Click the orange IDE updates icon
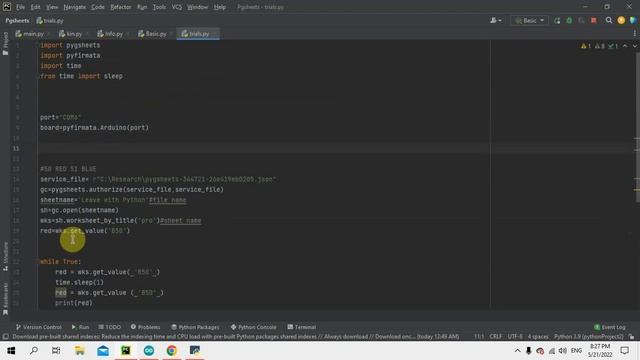This screenshot has width=640, height=360. pyautogui.click(x=621, y=20)
